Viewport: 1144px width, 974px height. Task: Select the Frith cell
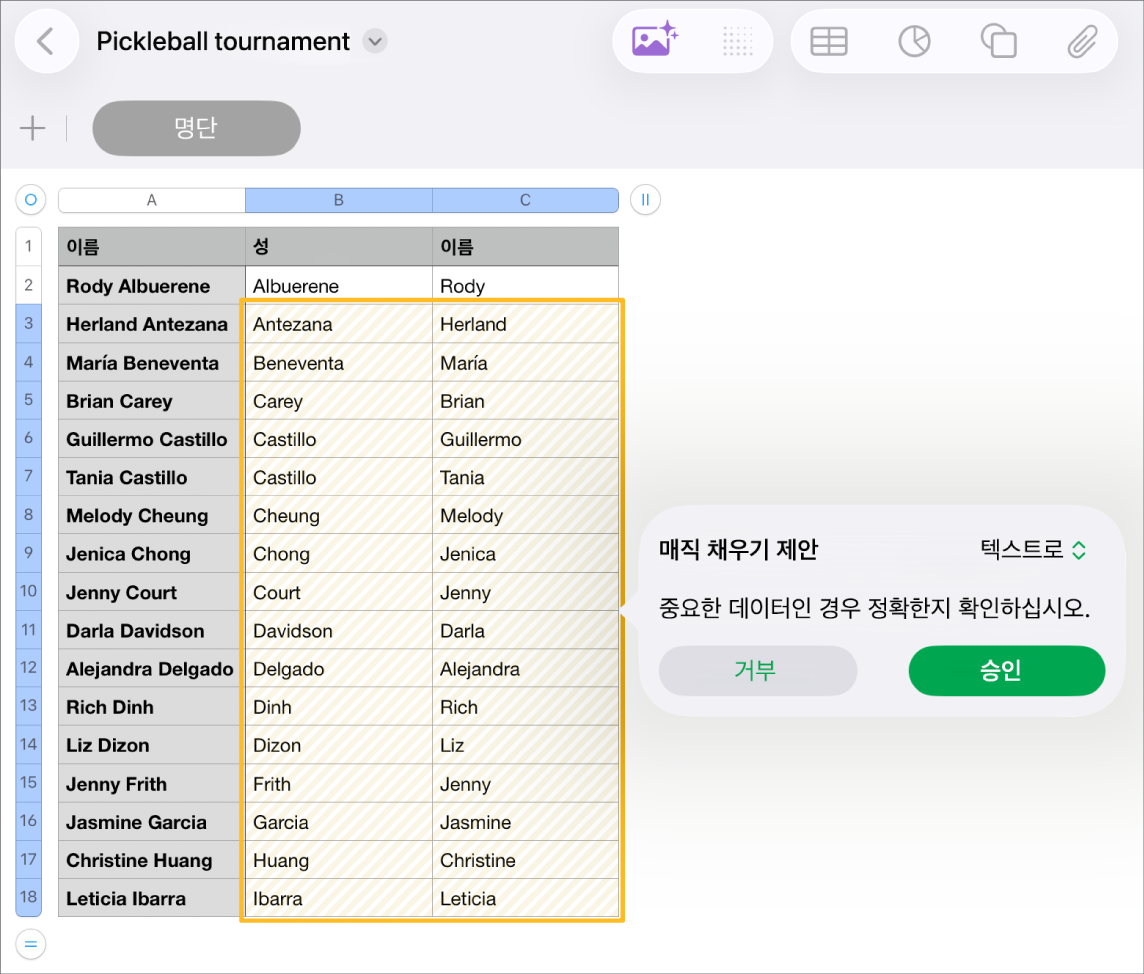(339, 784)
